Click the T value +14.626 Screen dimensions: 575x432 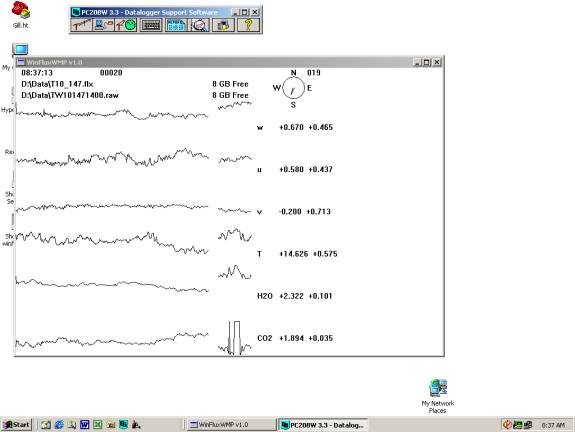click(x=294, y=254)
